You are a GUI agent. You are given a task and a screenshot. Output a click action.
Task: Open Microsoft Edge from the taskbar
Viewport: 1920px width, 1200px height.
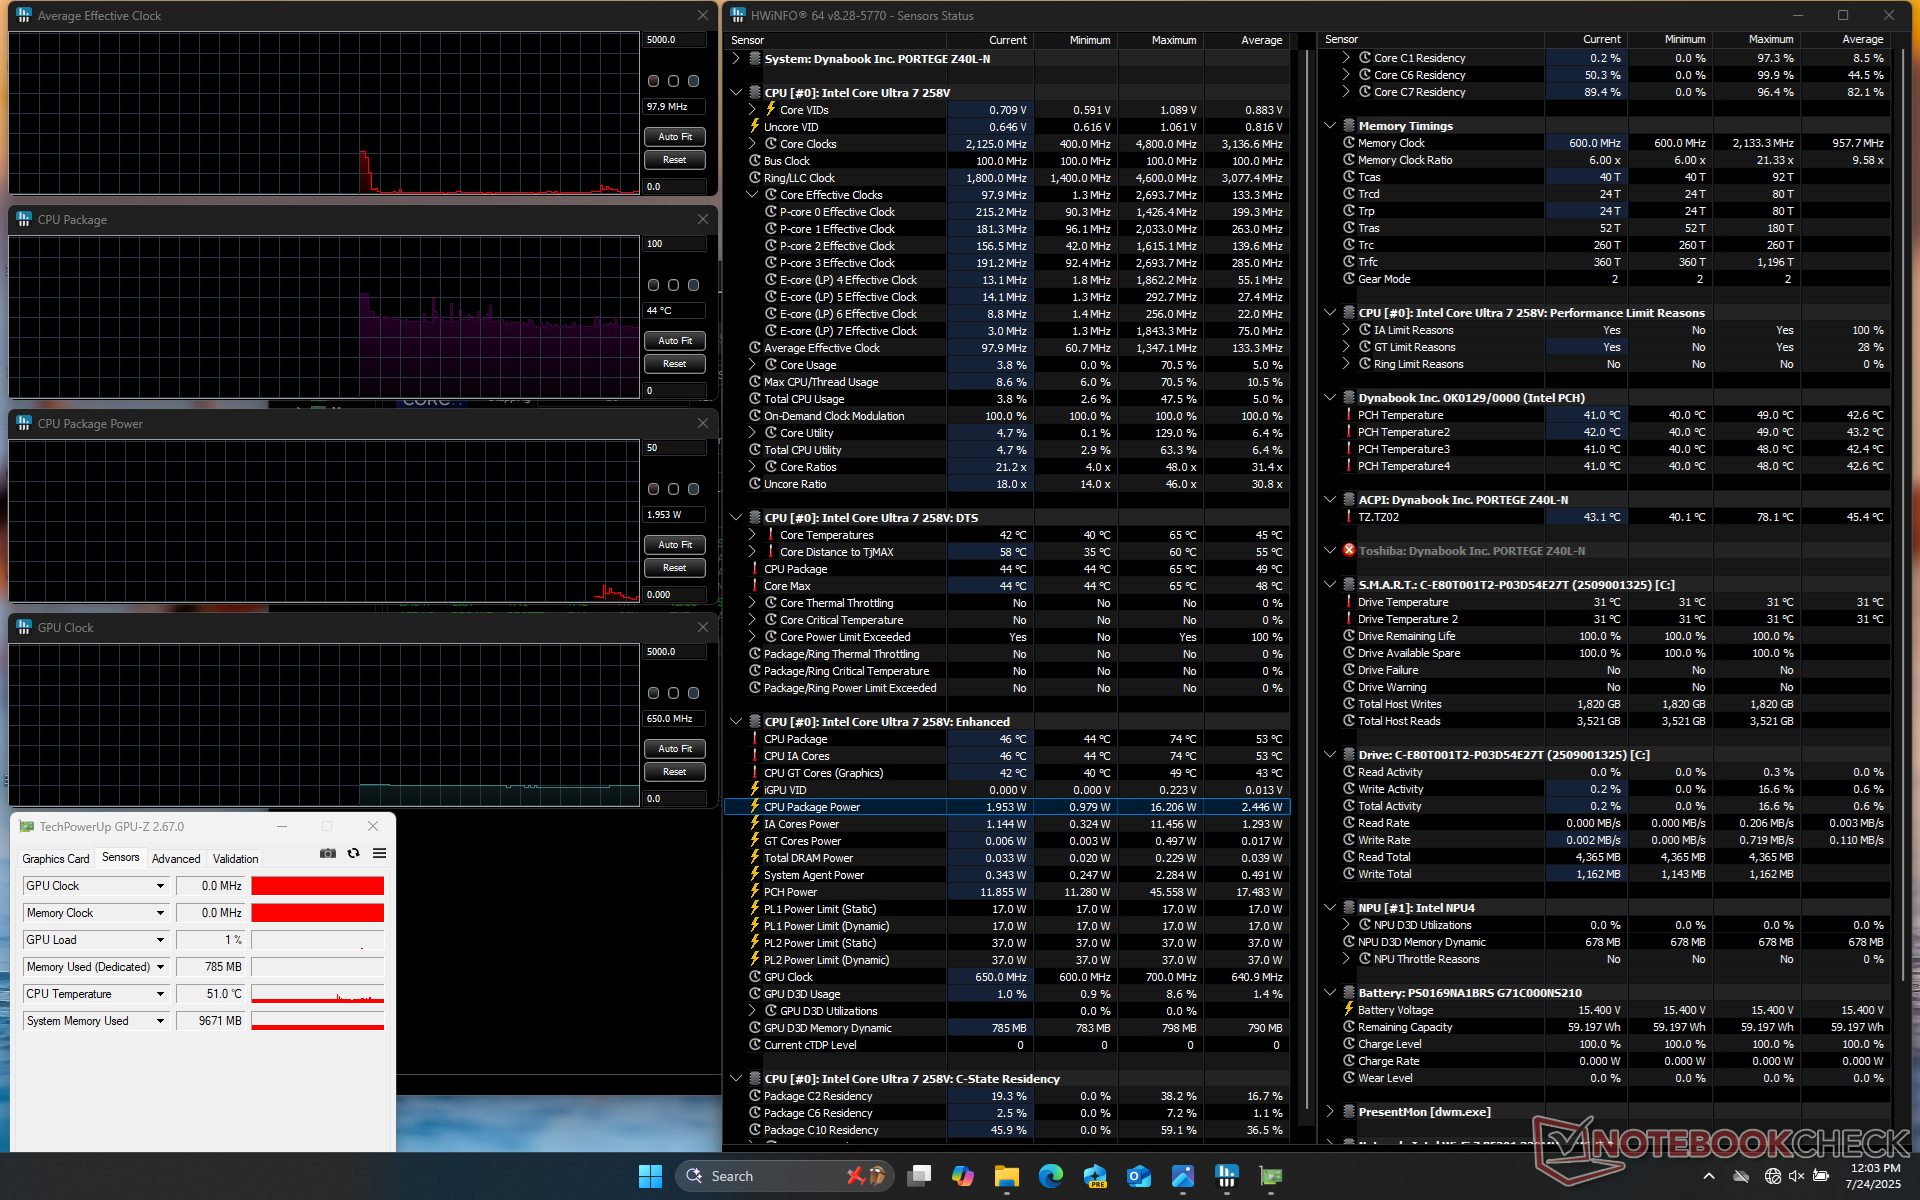(x=1050, y=1176)
